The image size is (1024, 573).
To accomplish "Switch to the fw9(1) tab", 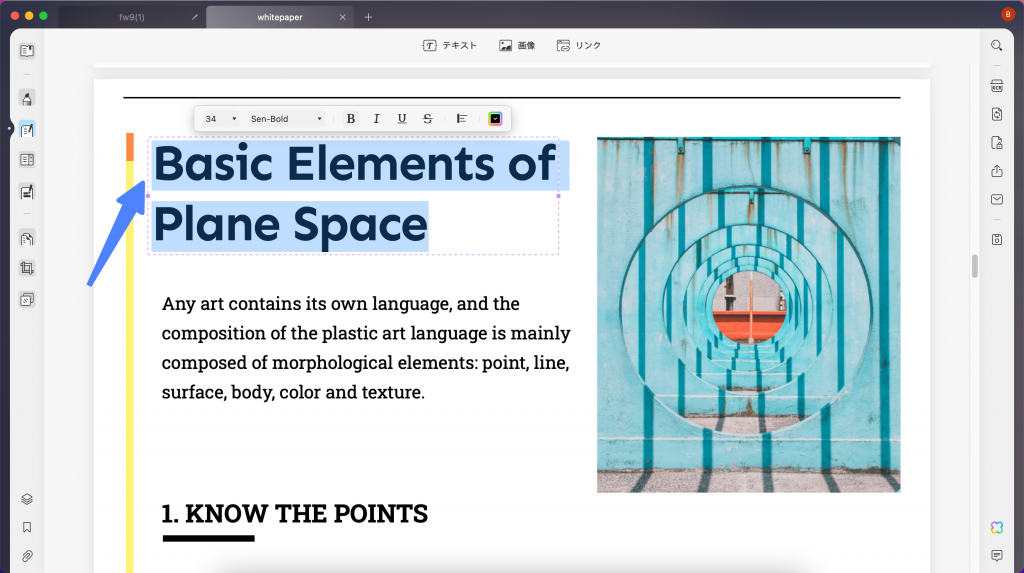I will [132, 17].
